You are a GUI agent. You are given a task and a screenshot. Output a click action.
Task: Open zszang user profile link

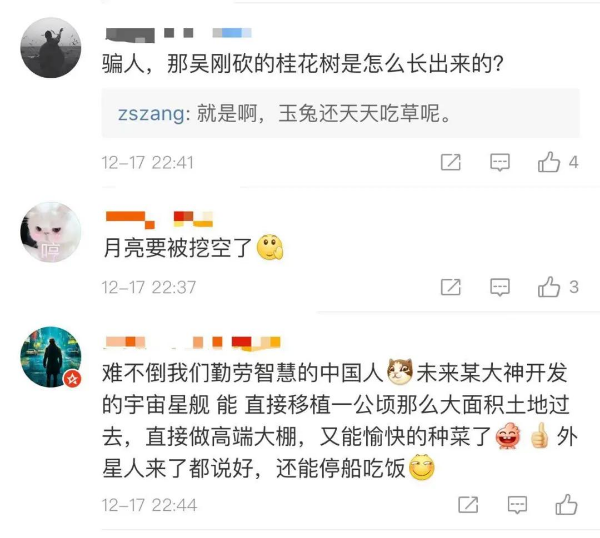[x=151, y=114]
